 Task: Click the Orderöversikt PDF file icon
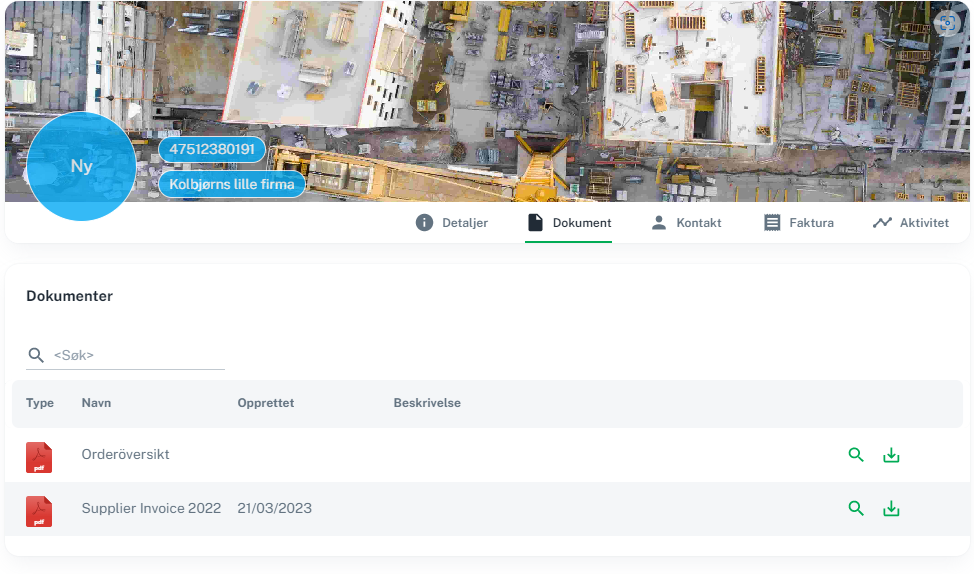pyautogui.click(x=39, y=457)
